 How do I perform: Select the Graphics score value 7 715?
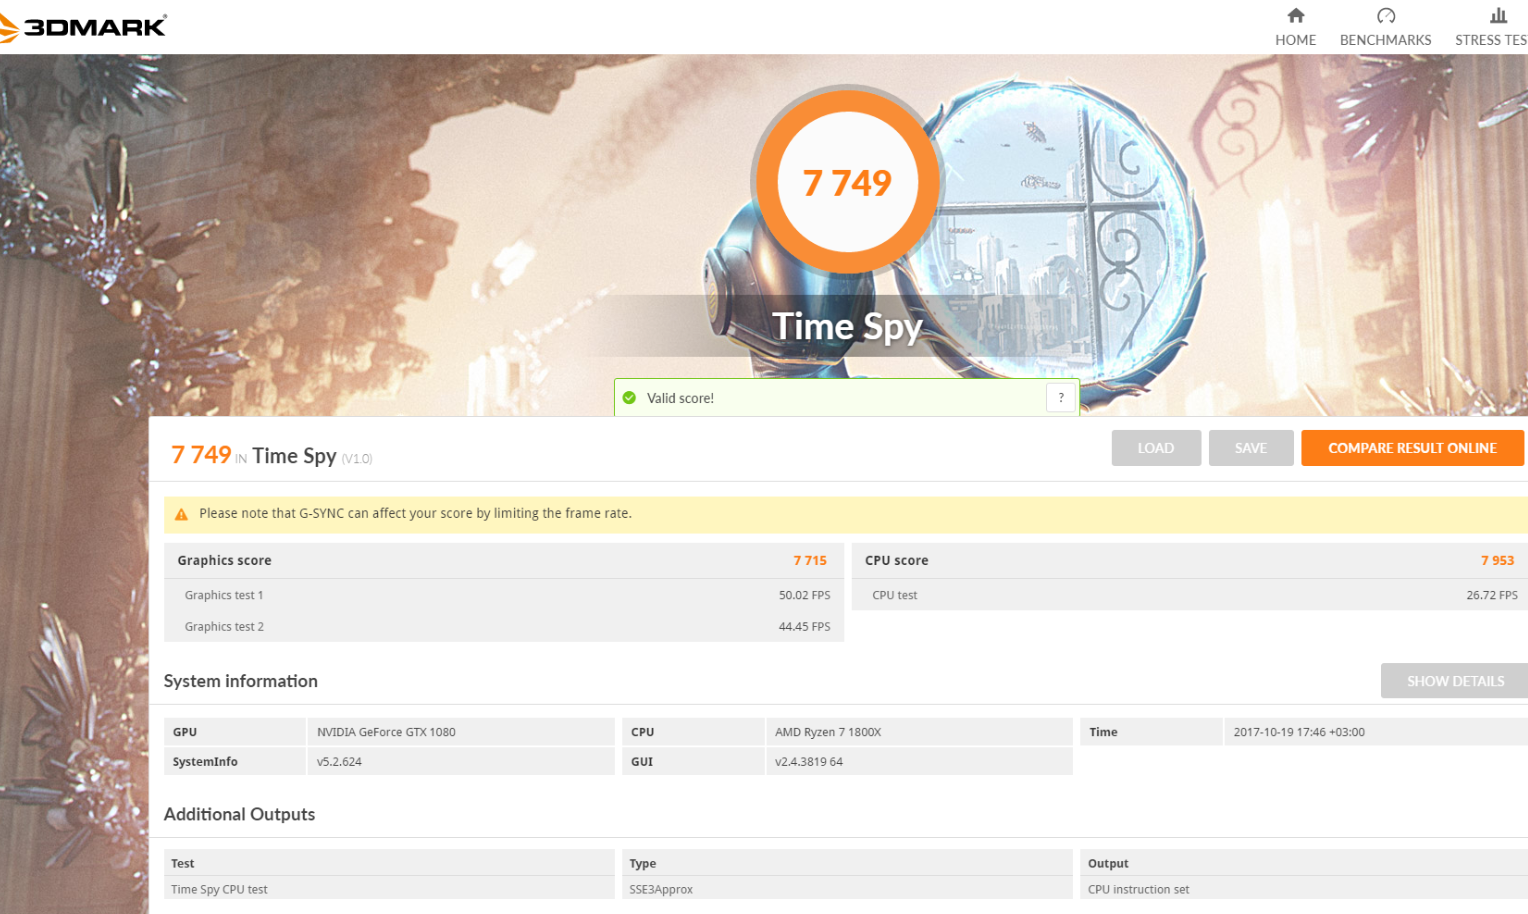pyautogui.click(x=810, y=561)
